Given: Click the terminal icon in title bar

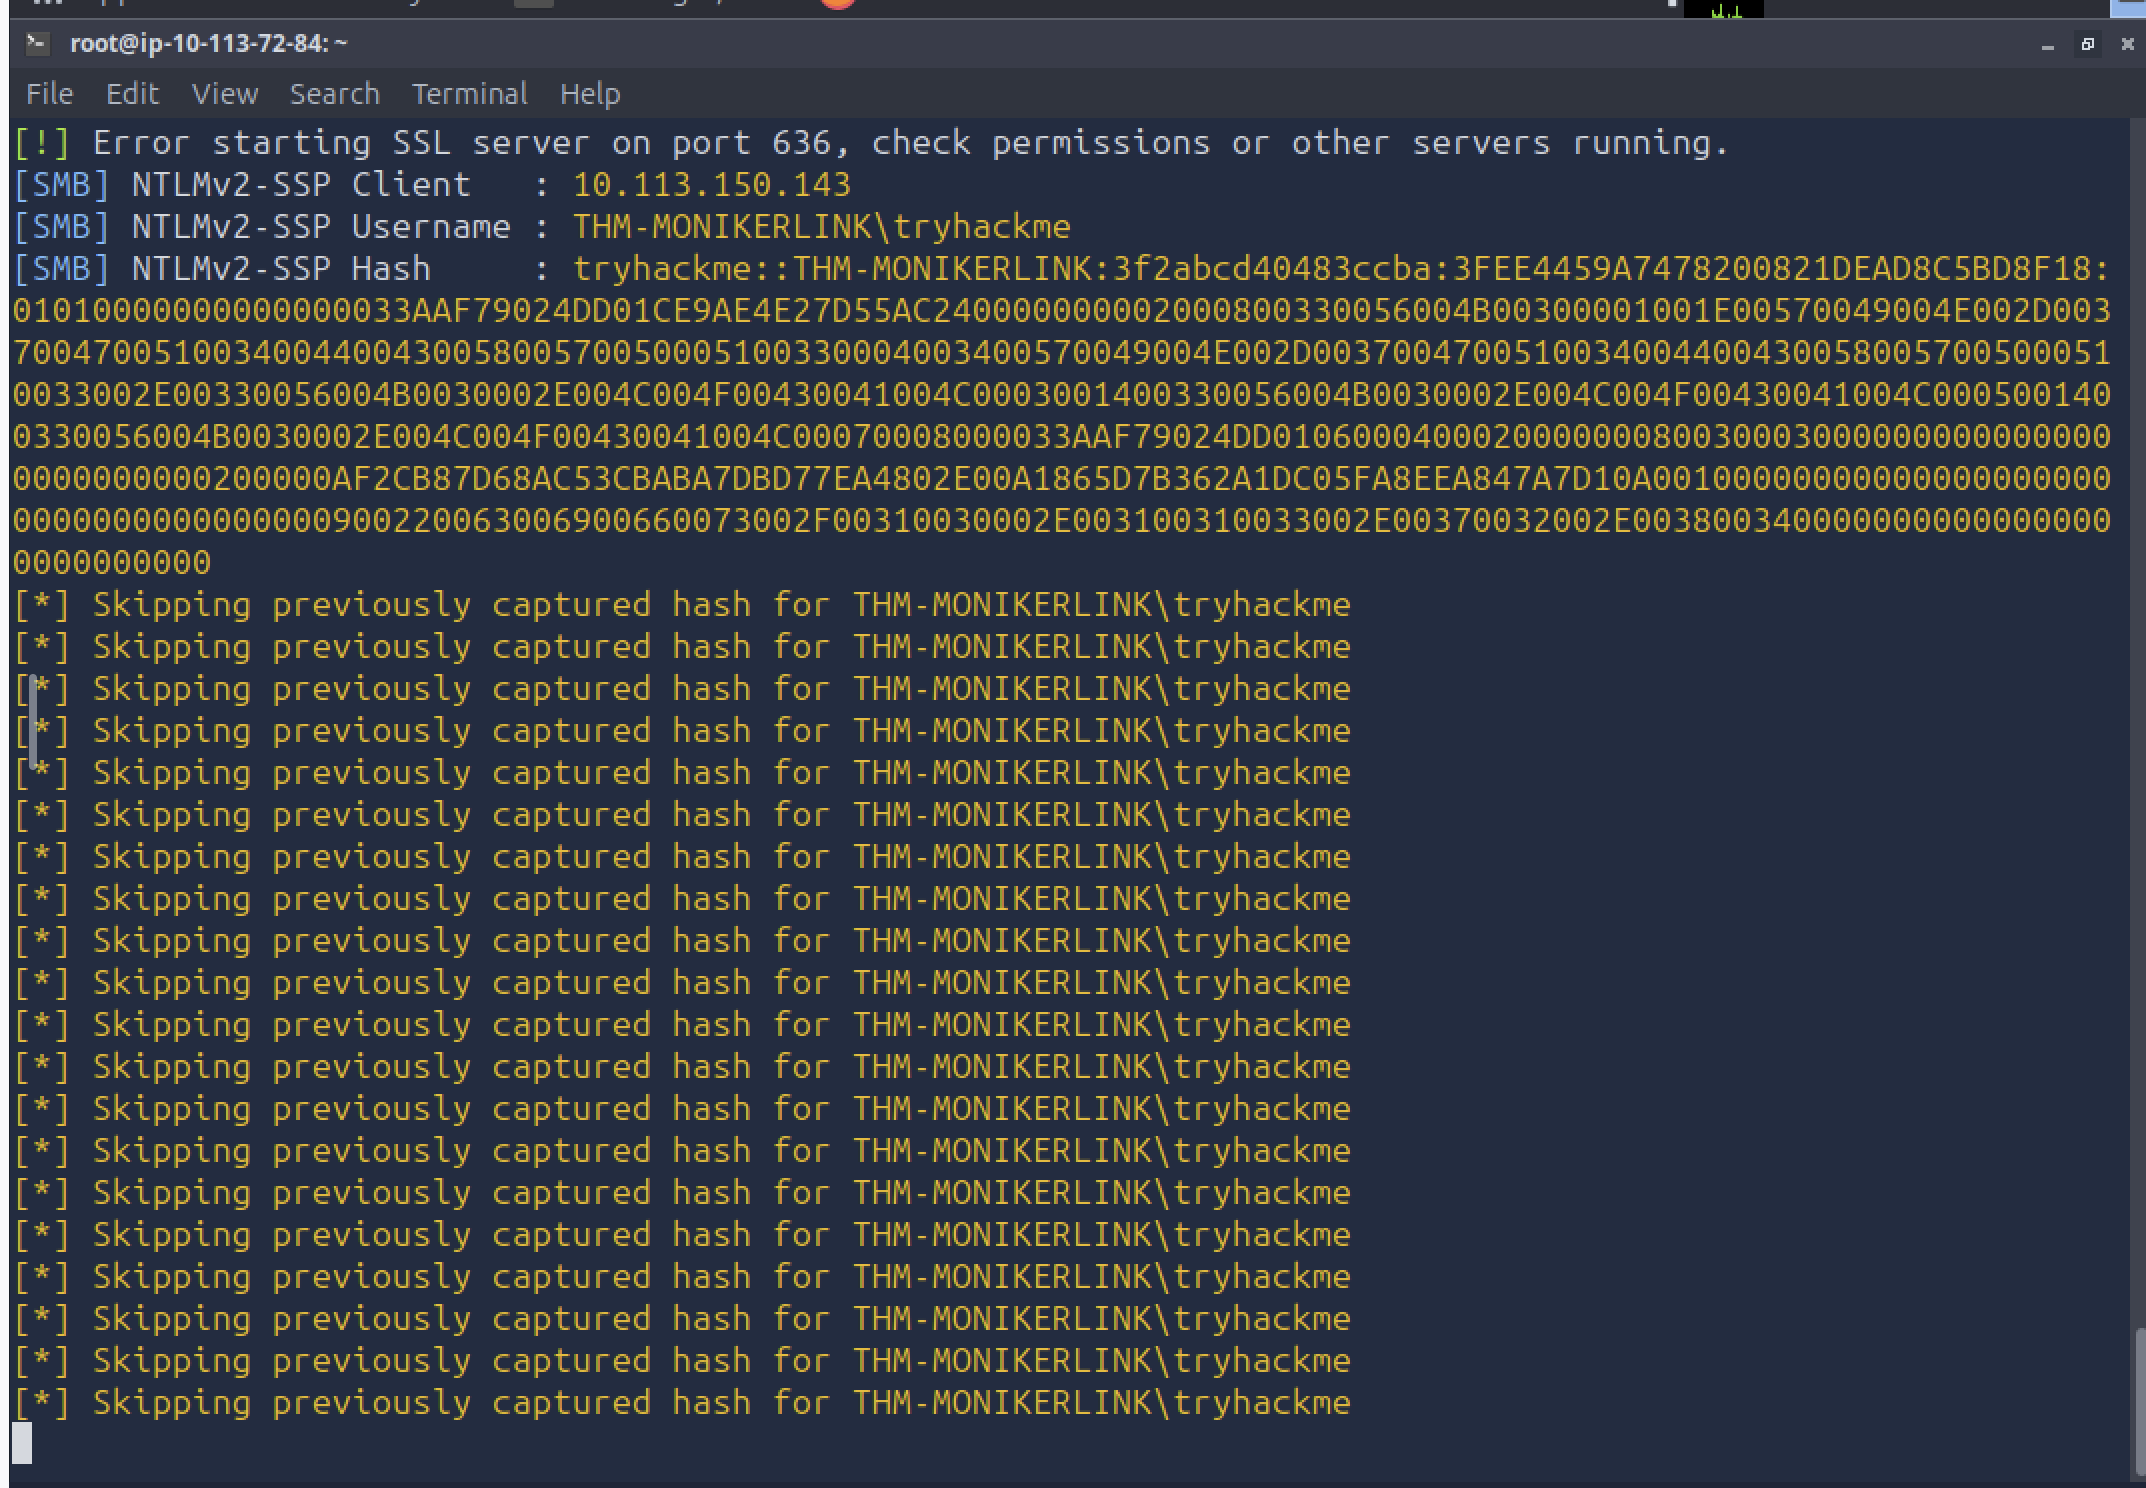Looking at the screenshot, I should [38, 43].
